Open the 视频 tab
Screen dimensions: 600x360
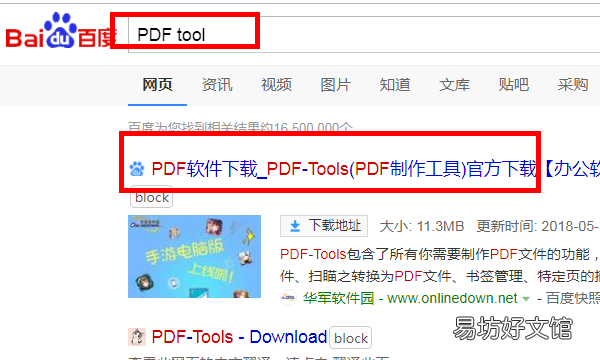pyautogui.click(x=276, y=85)
